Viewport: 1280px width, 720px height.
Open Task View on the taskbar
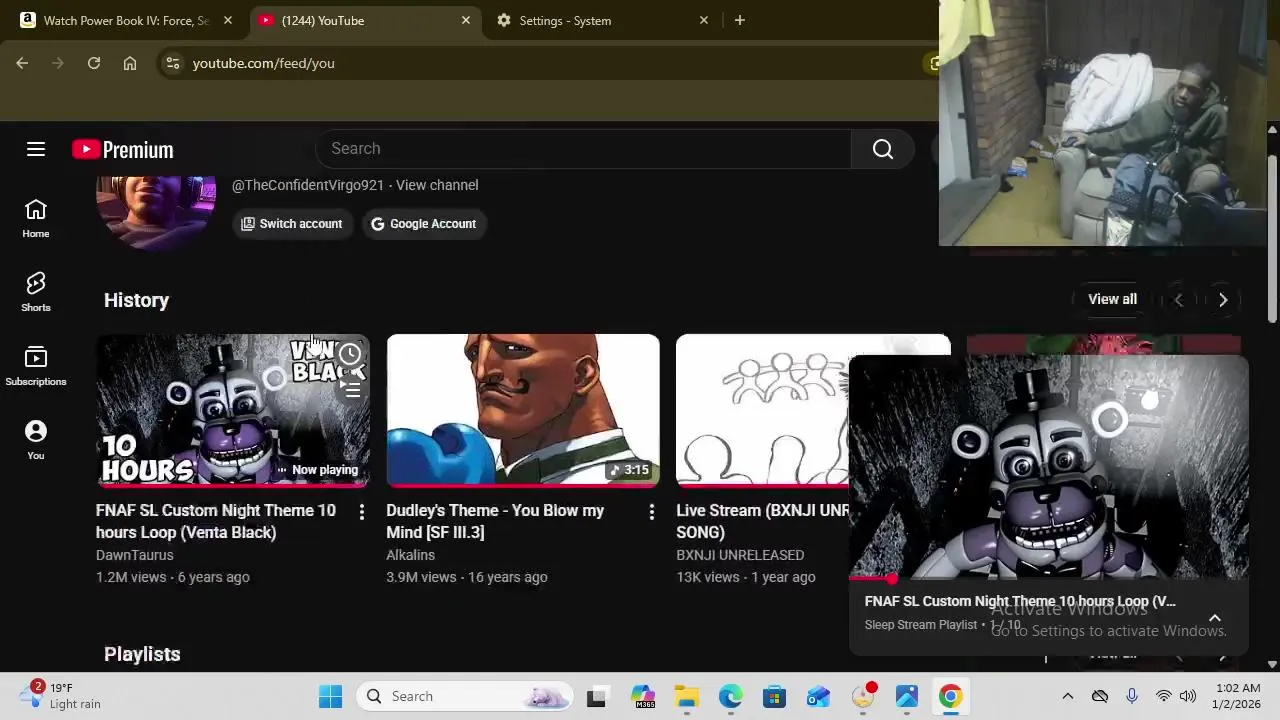(x=596, y=696)
